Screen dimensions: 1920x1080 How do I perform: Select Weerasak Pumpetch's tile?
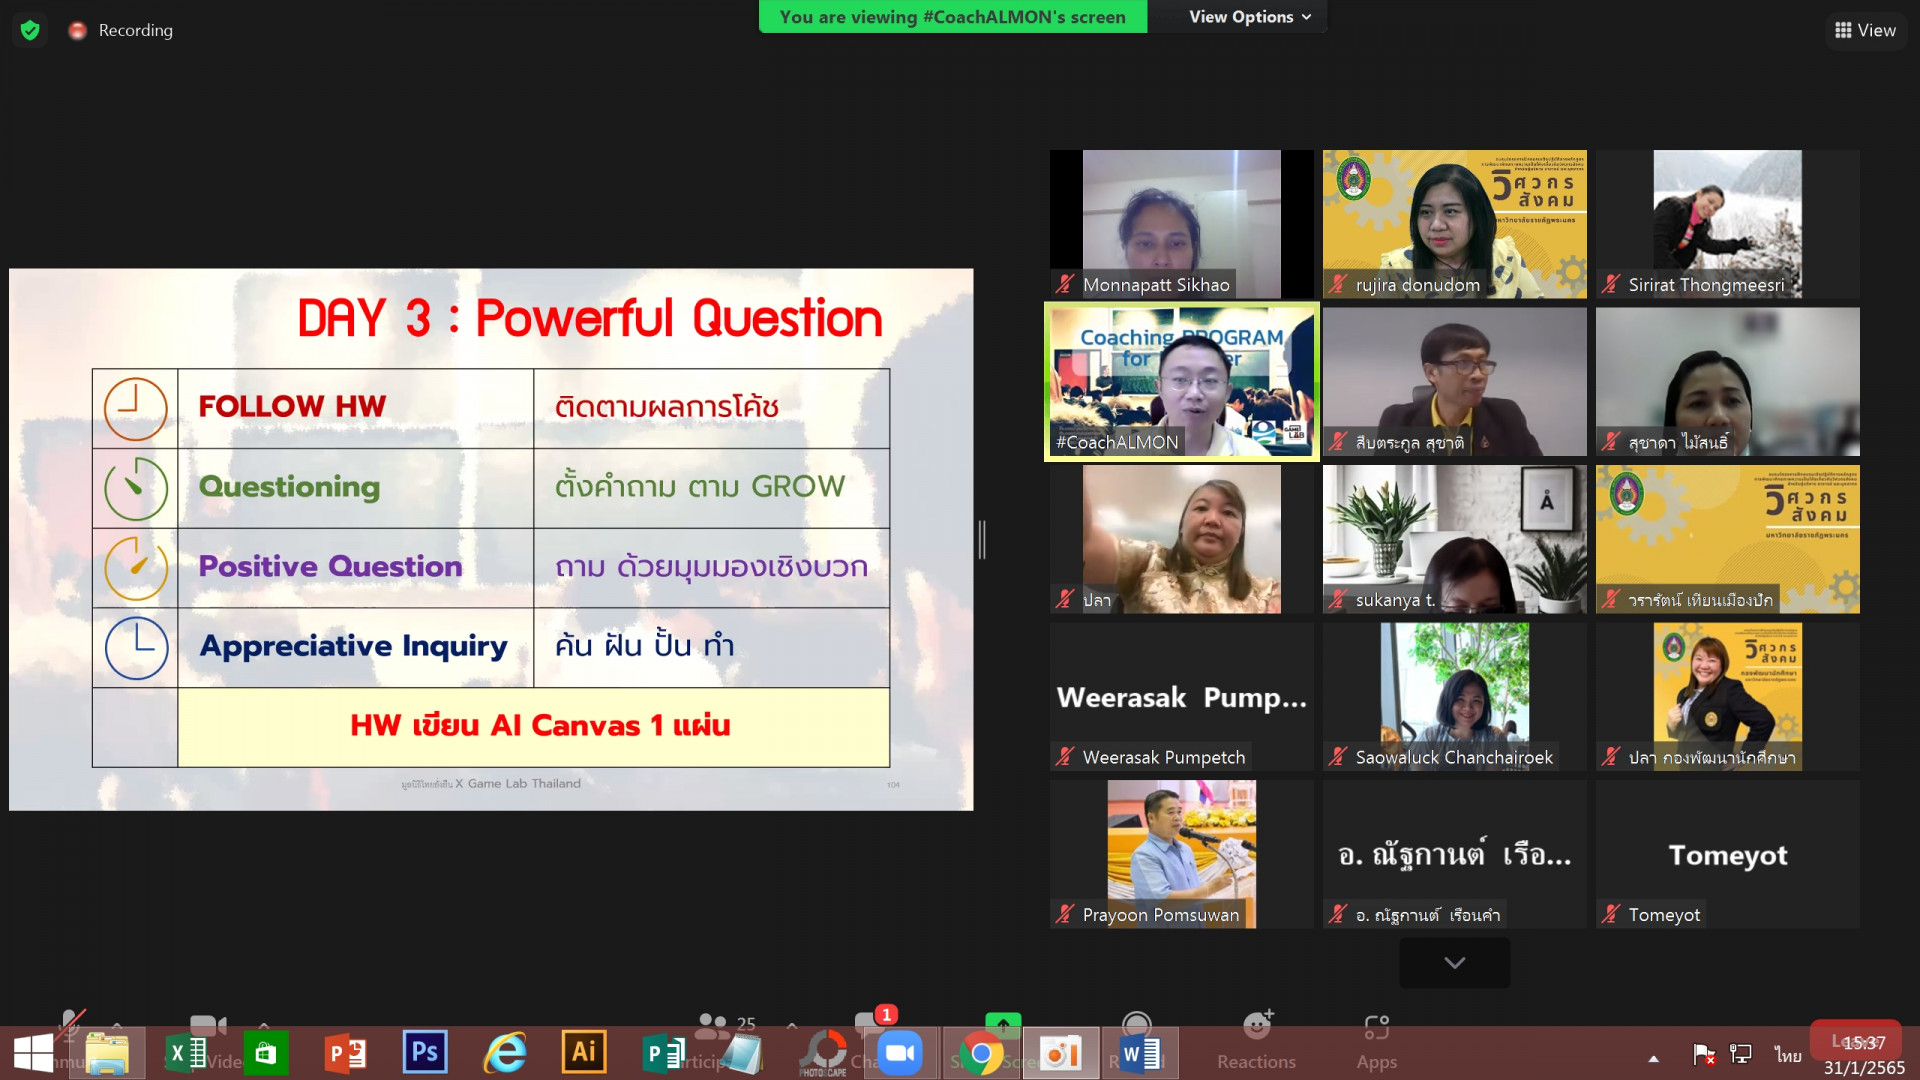pos(1181,696)
